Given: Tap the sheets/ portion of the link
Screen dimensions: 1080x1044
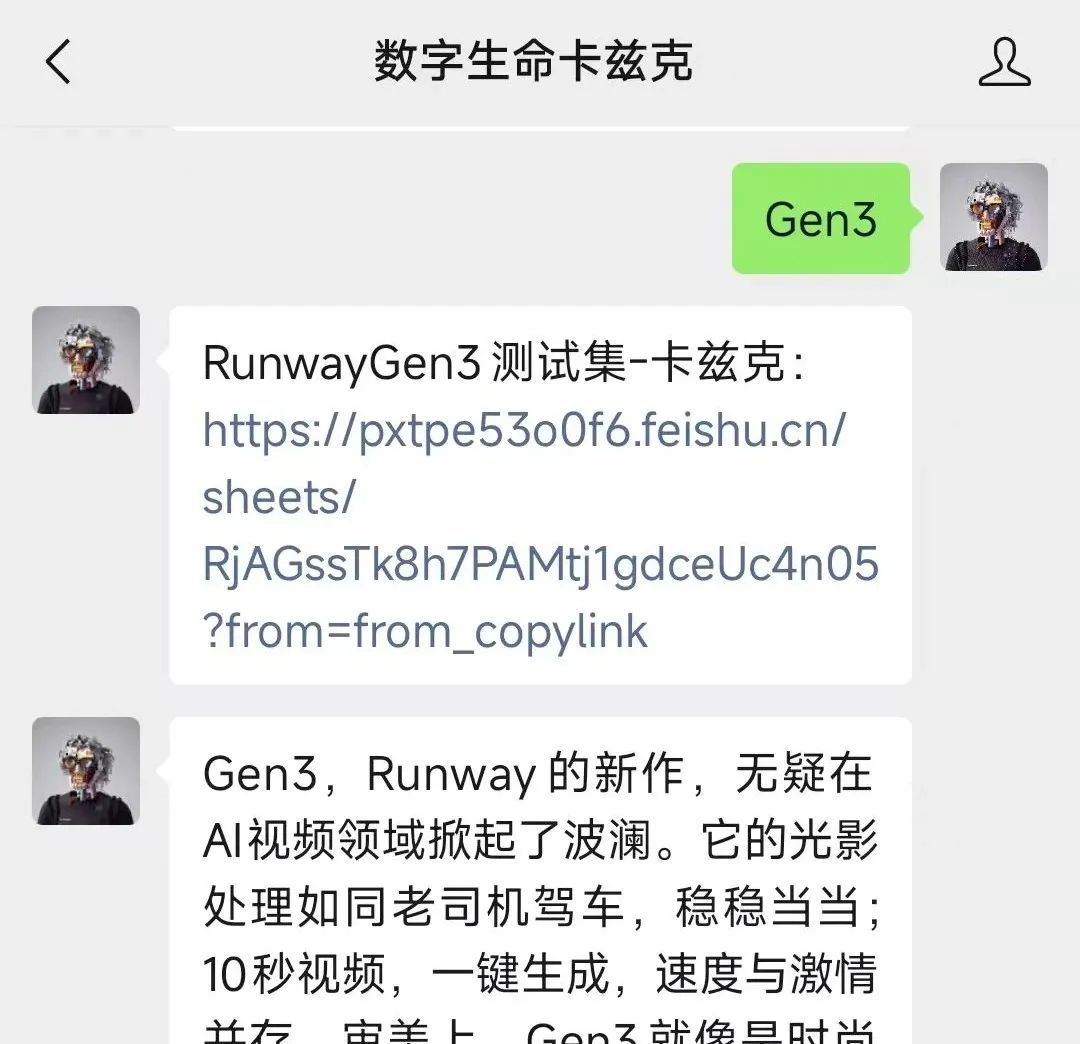Looking at the screenshot, I should (x=279, y=497).
